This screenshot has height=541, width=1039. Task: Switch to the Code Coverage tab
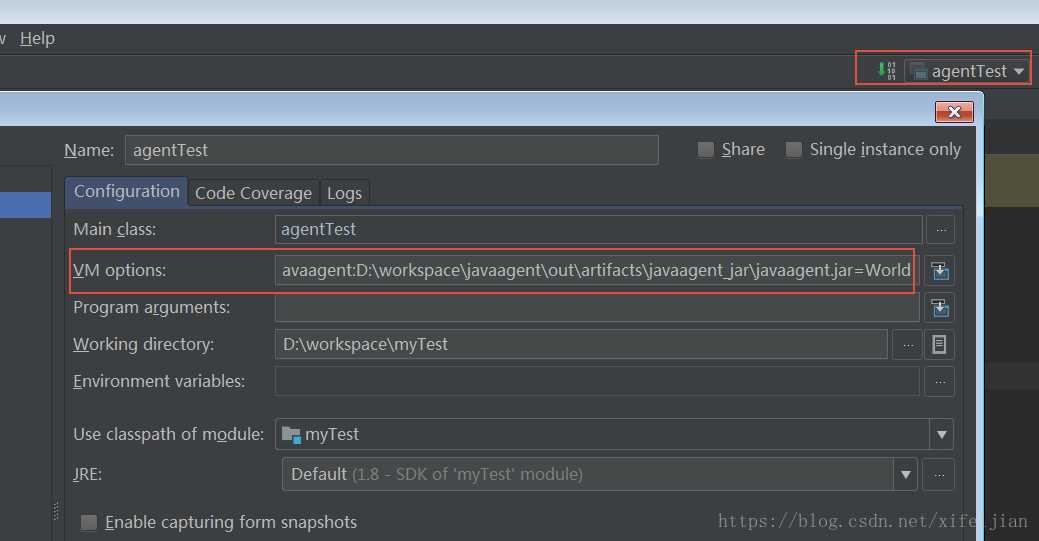click(253, 193)
